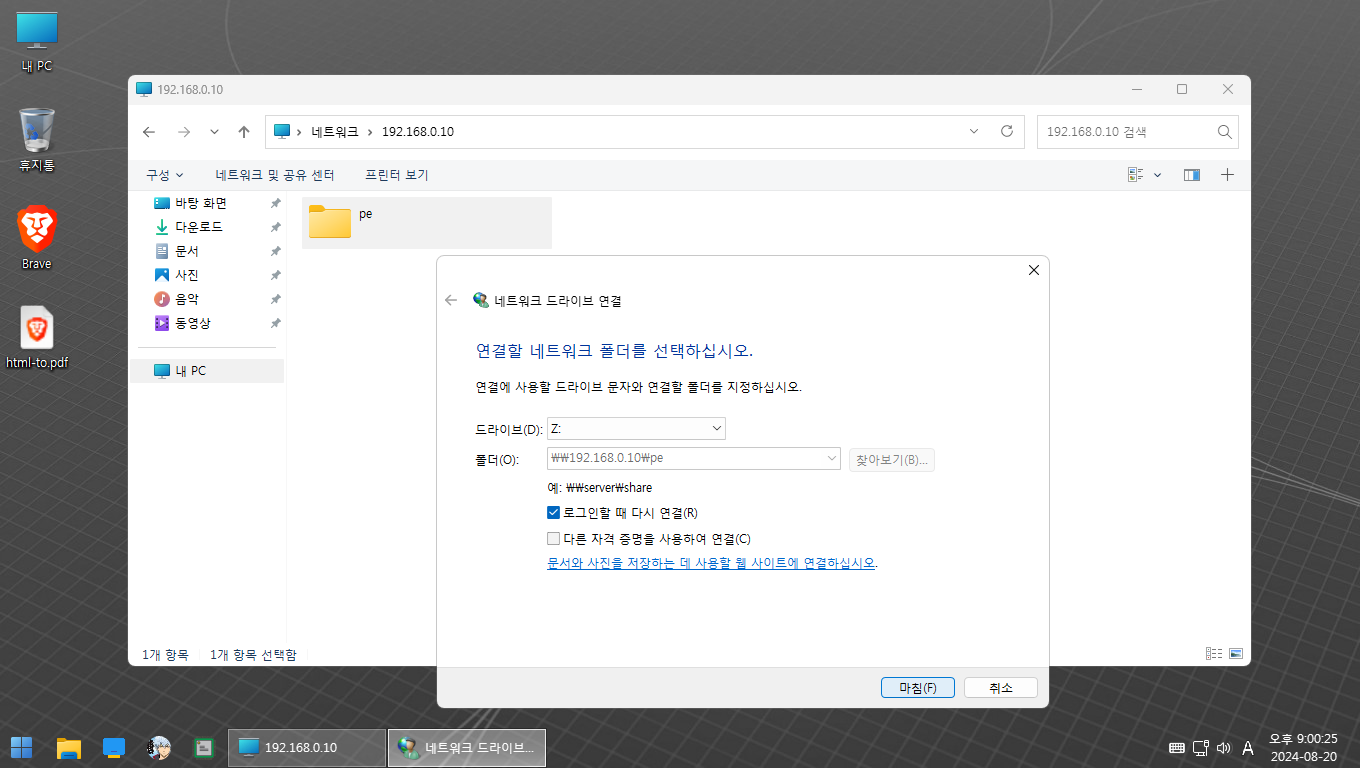Open the 구성 menu
Image resolution: width=1360 pixels, height=768 pixels.
coord(165,175)
